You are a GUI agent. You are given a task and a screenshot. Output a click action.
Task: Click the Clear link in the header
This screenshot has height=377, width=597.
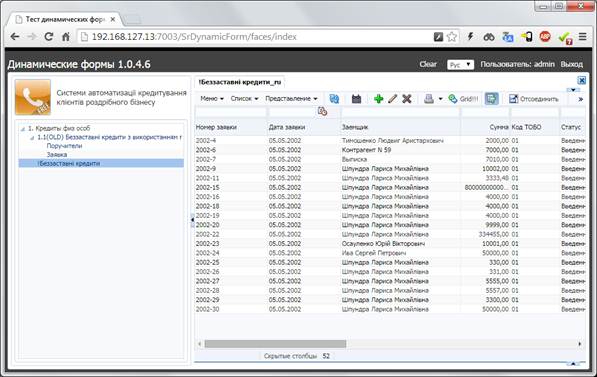point(428,64)
